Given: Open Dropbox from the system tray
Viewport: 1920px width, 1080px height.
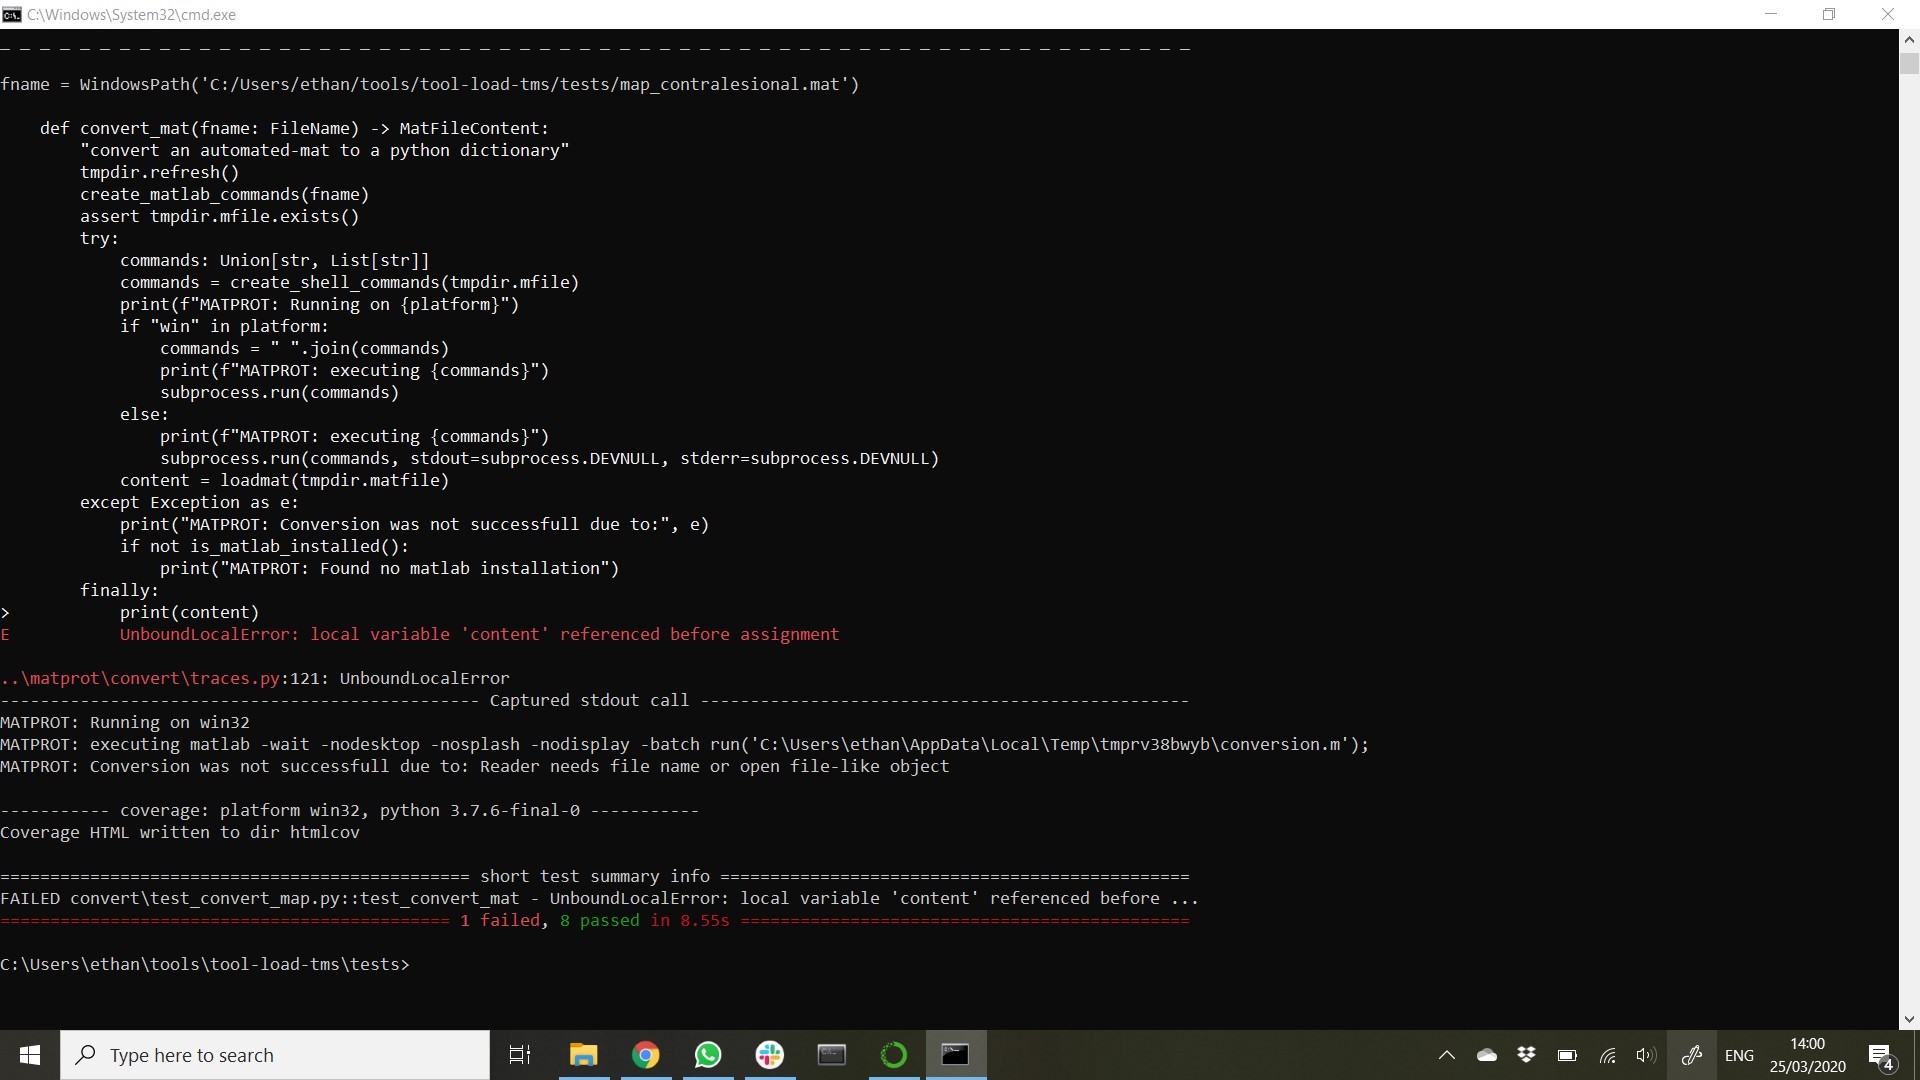Looking at the screenshot, I should 1527,1055.
